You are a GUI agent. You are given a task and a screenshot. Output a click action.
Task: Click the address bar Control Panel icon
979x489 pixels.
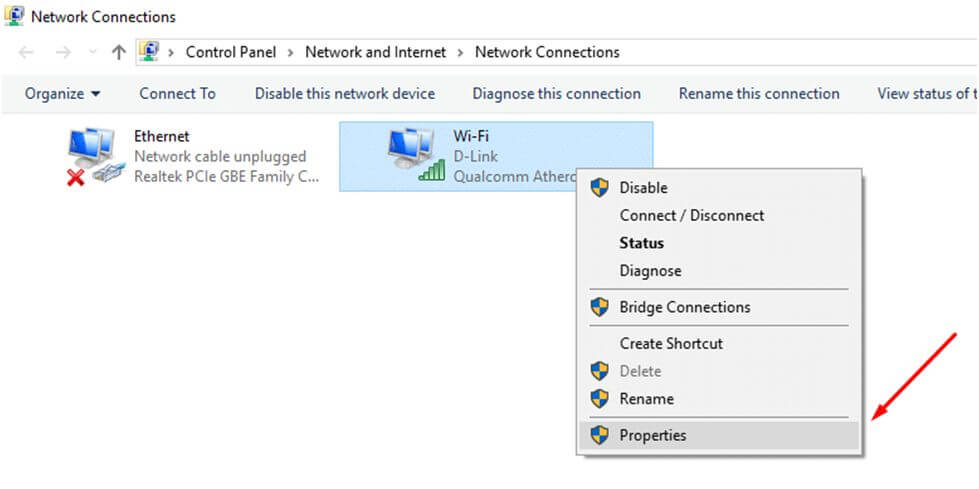150,52
